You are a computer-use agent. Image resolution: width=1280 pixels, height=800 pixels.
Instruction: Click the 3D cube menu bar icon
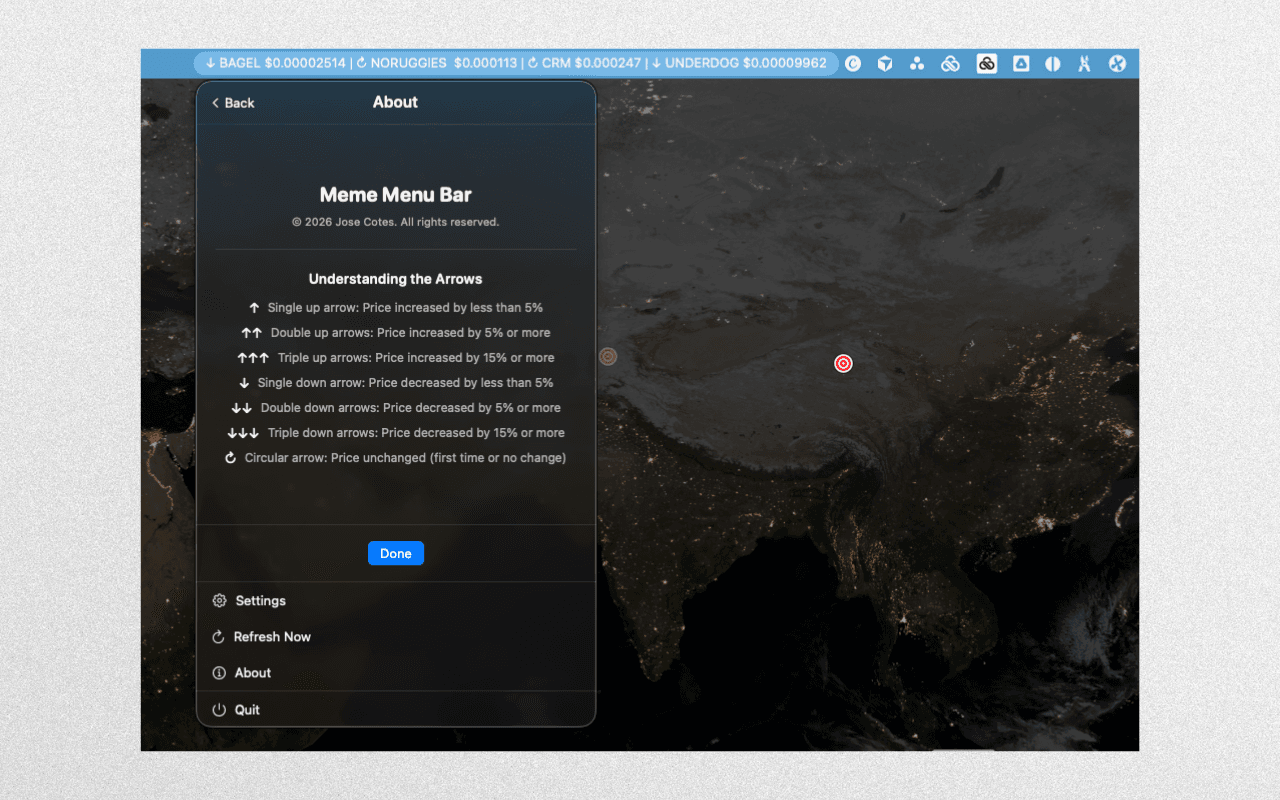tap(885, 63)
